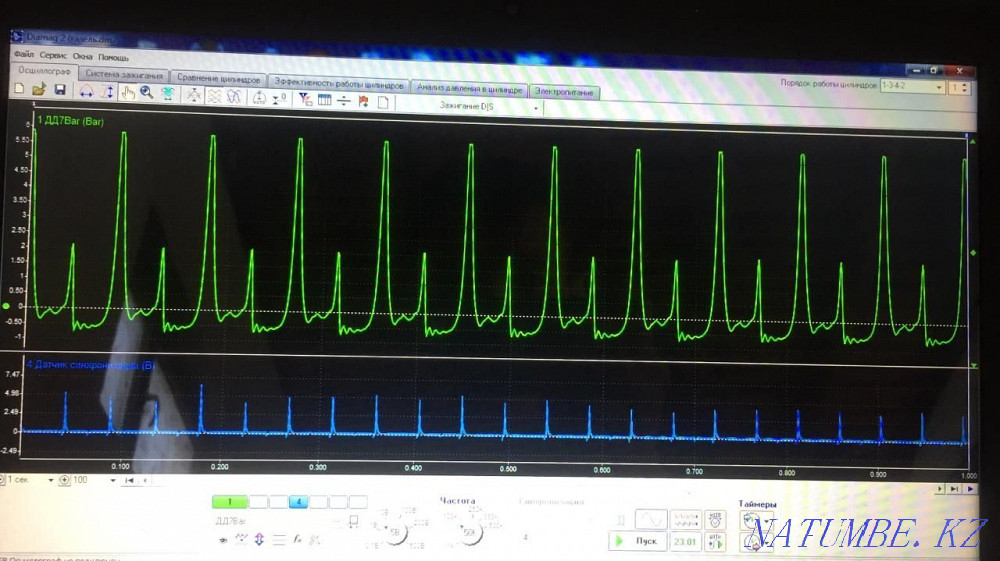Click the filter funnel icon
This screenshot has height=561, width=1000.
coord(305,100)
